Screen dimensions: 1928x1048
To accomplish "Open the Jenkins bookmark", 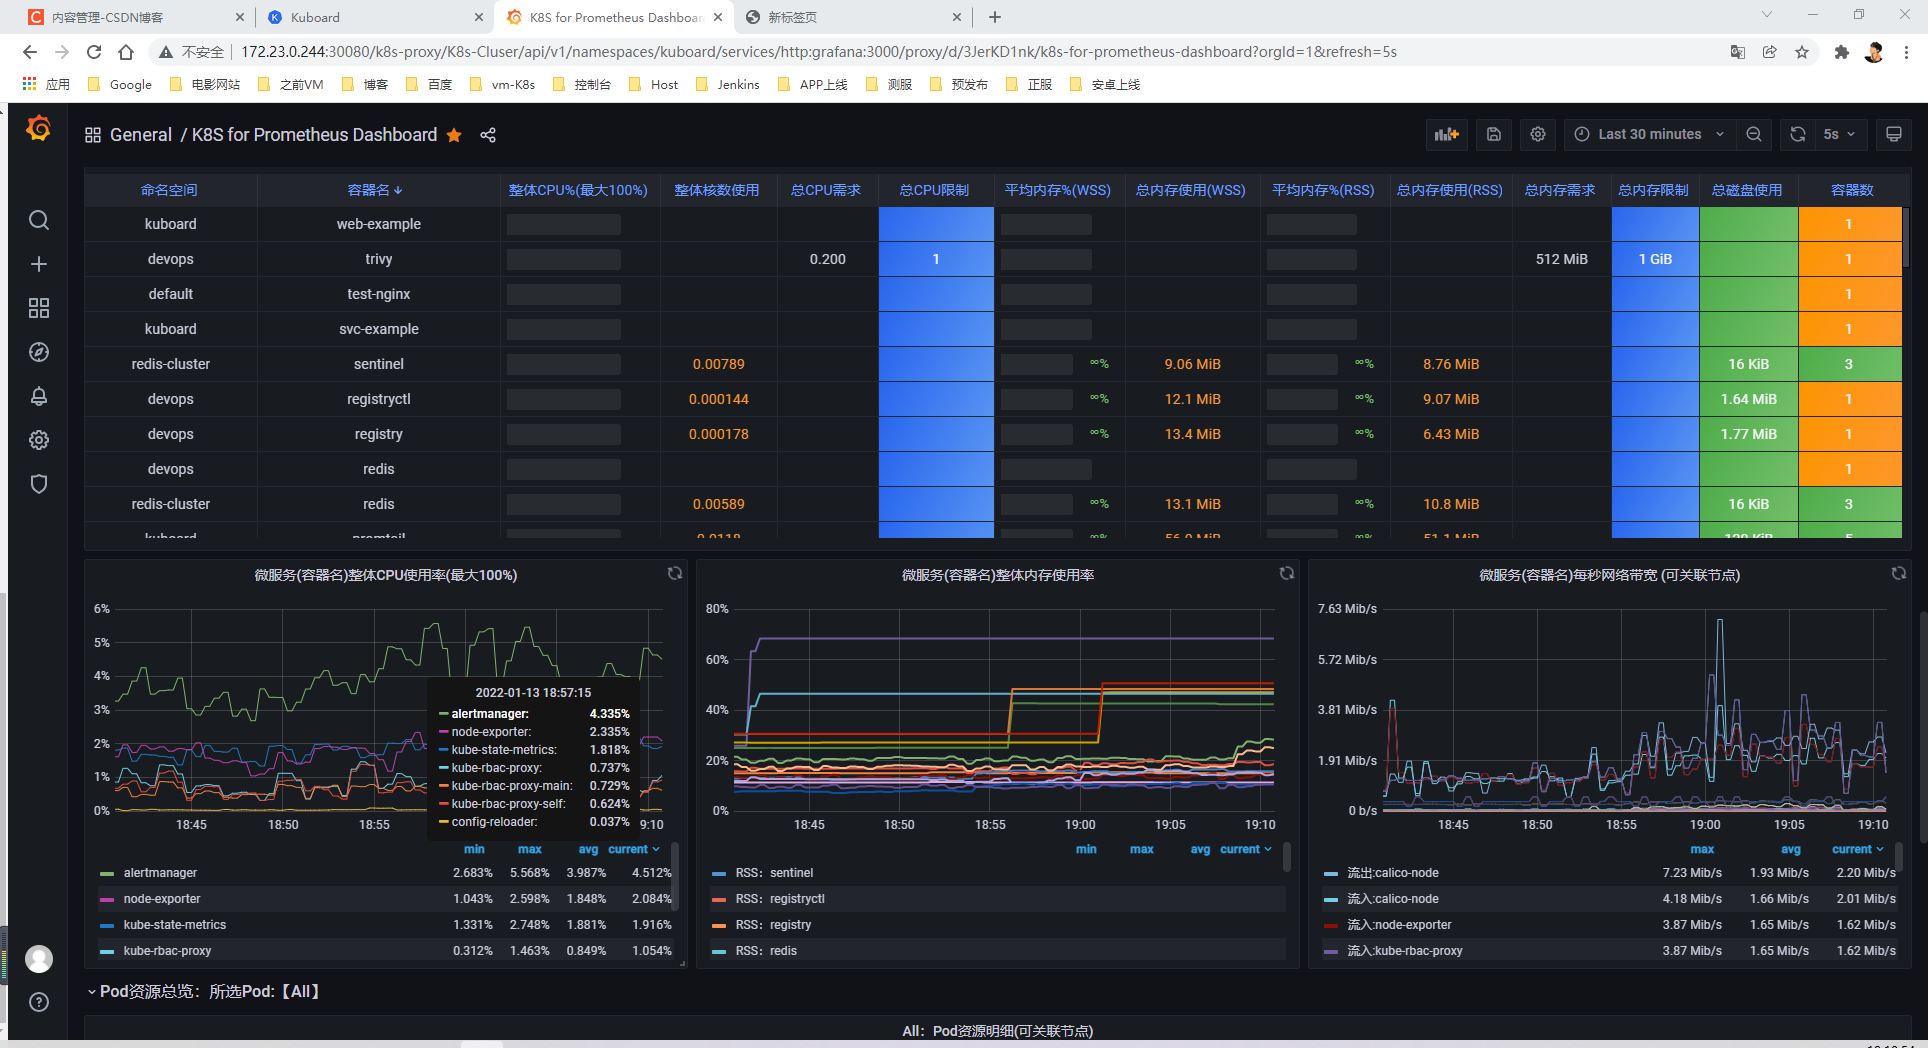I will (x=727, y=85).
